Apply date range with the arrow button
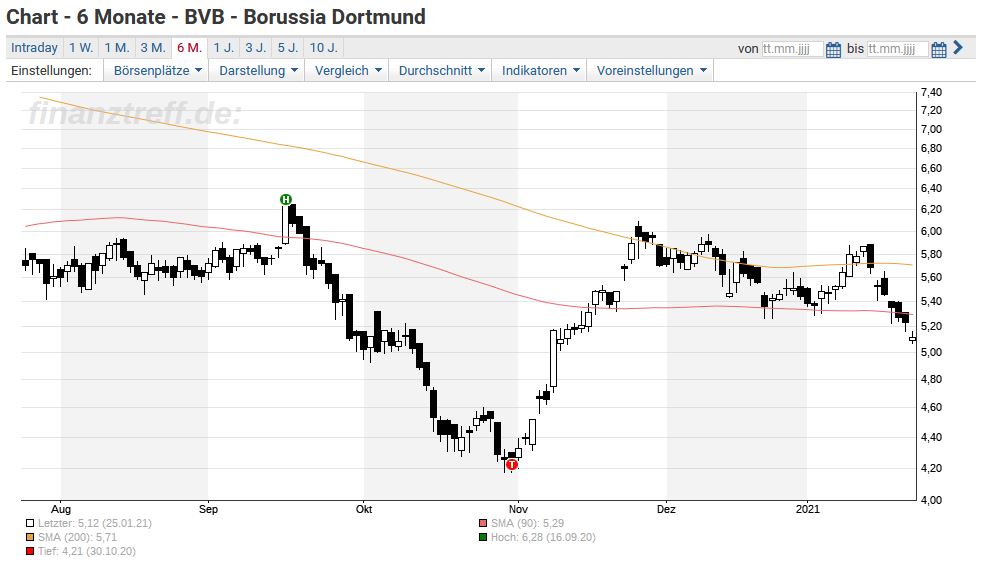Image resolution: width=982 pixels, height=568 pixels. click(958, 48)
